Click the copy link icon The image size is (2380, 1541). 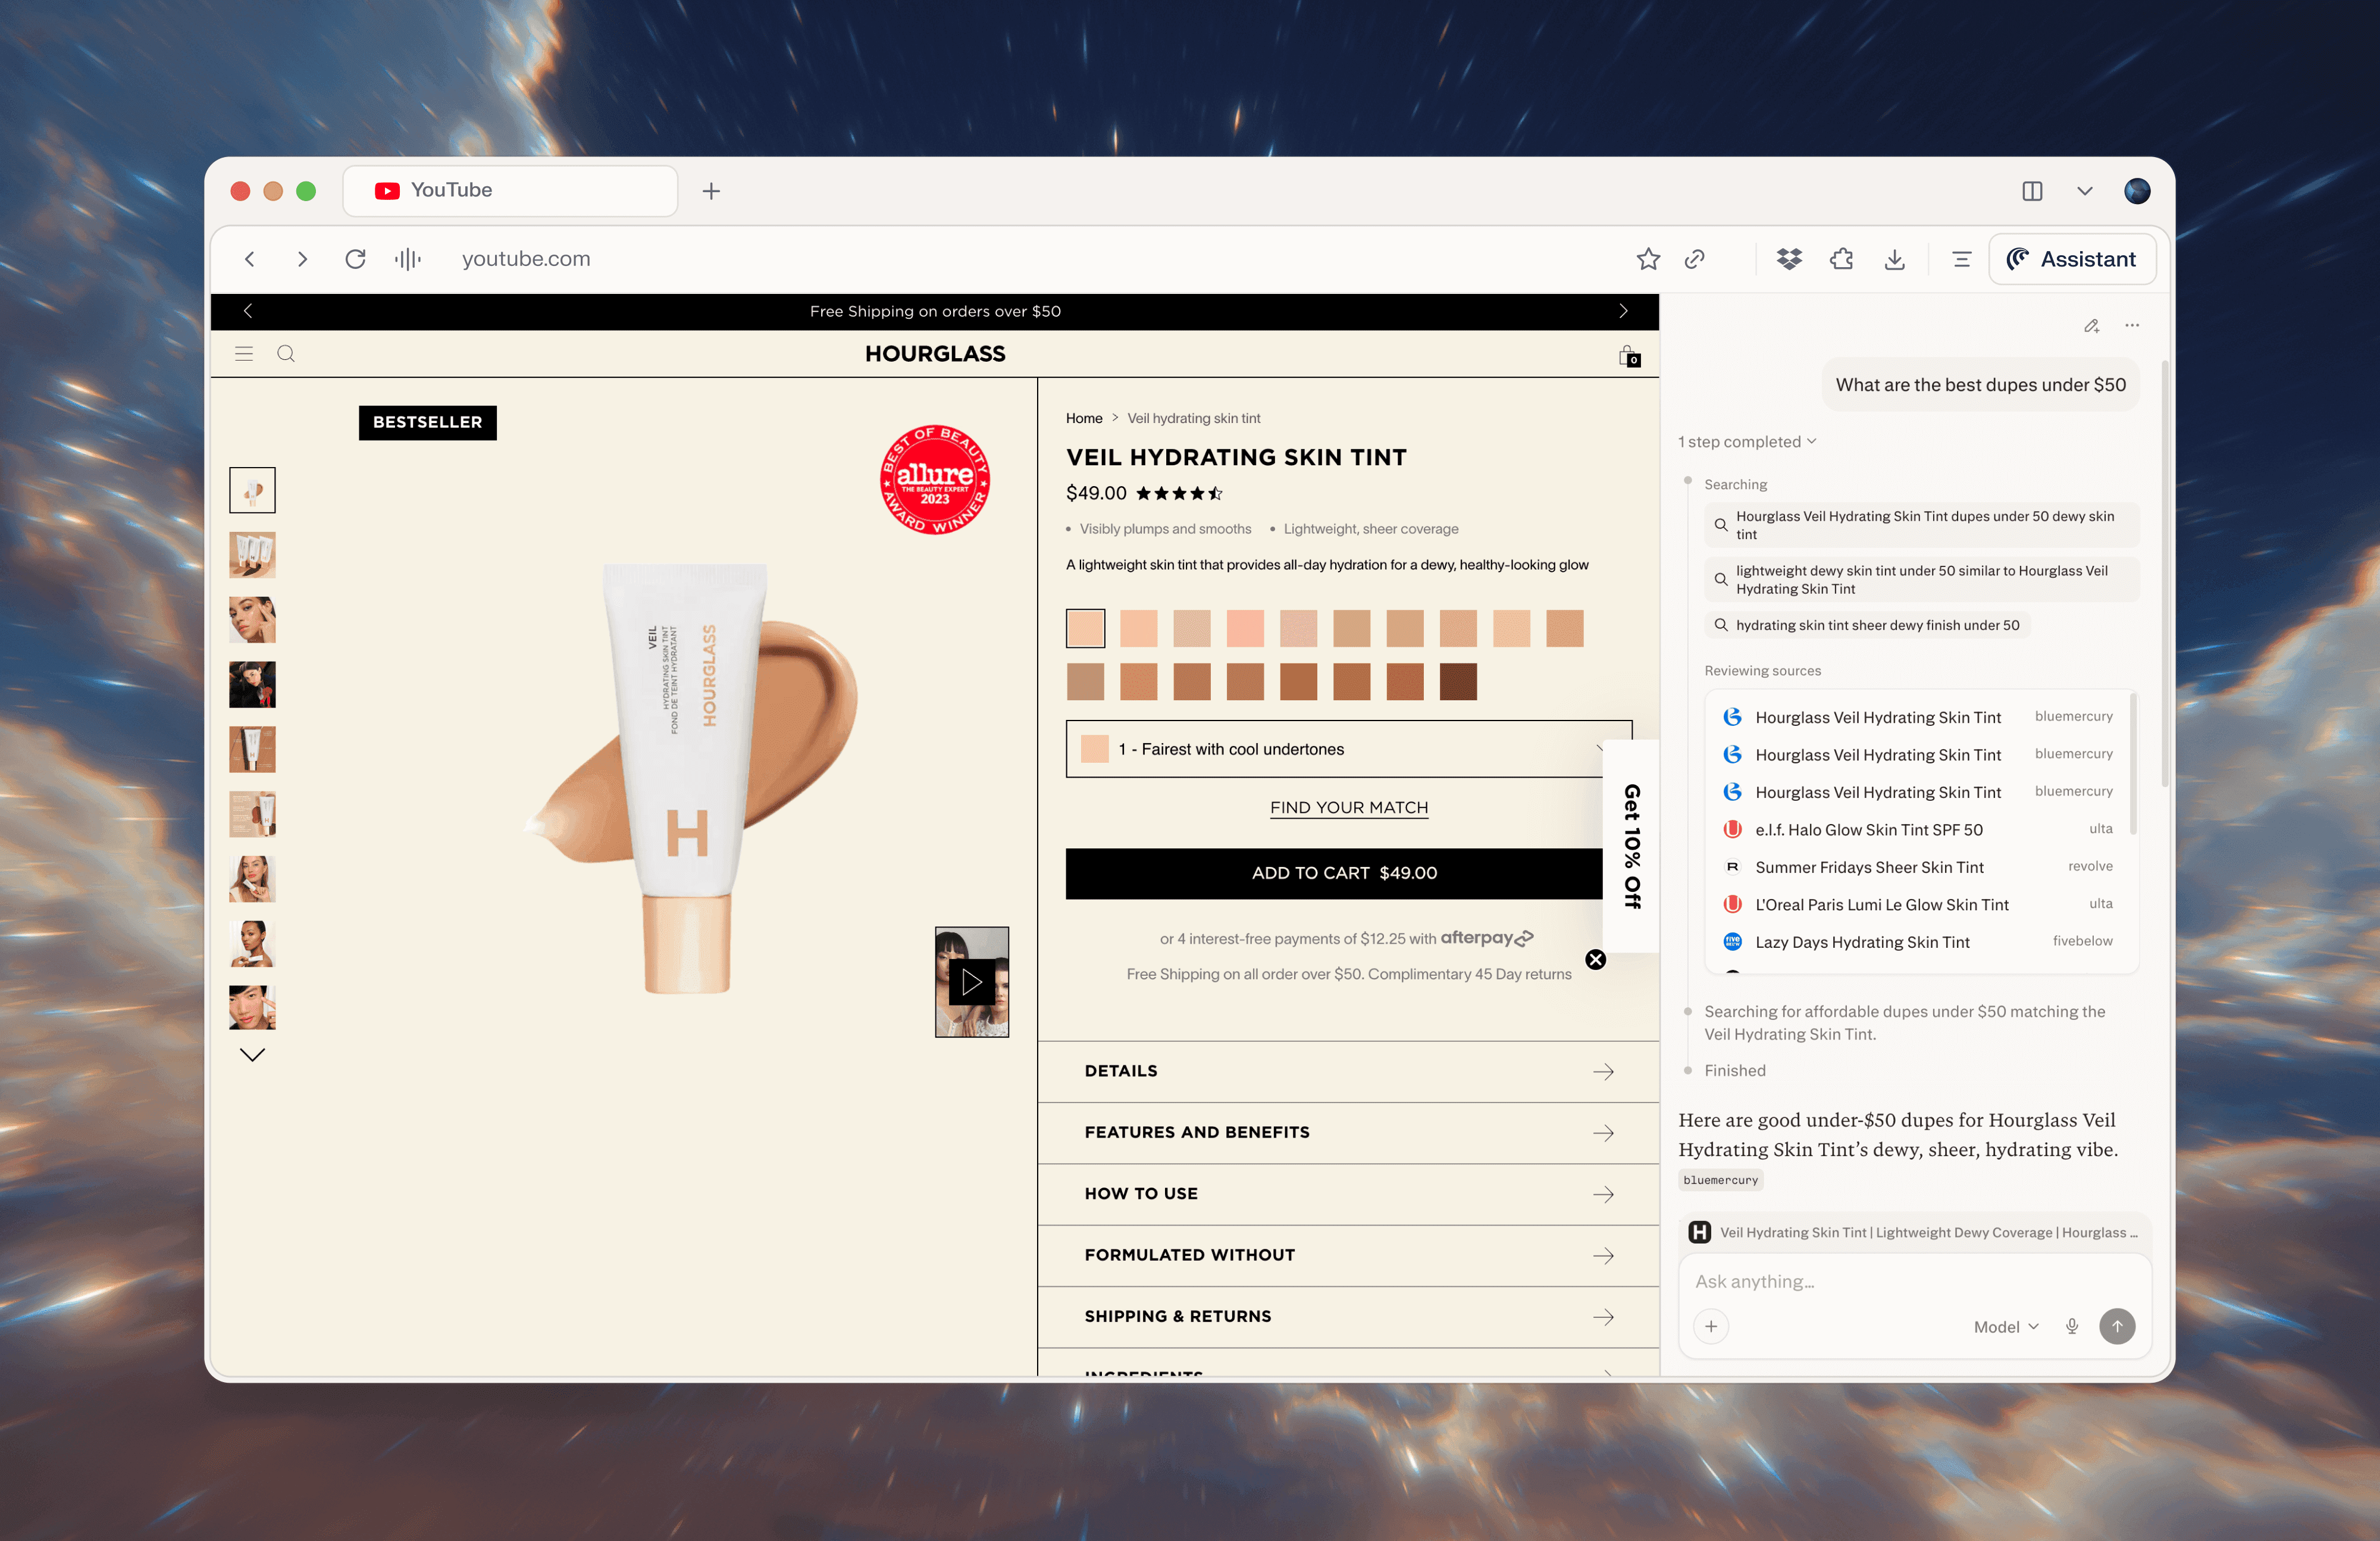pos(1694,259)
